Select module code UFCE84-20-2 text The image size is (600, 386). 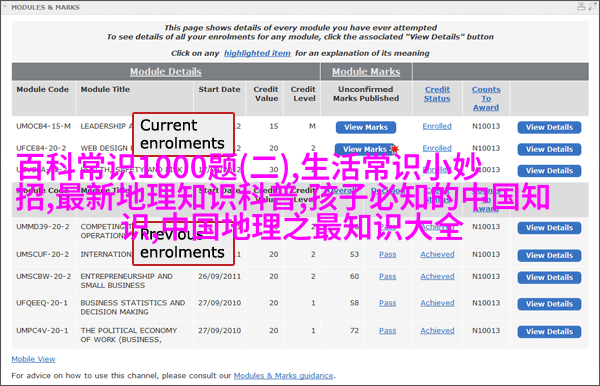pos(41,148)
